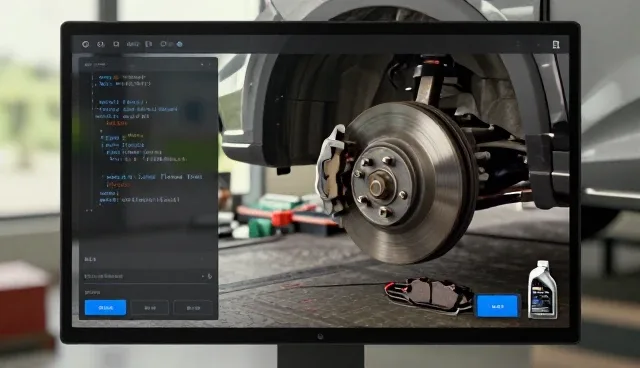Click the middle outlined button in code panel
This screenshot has width=640, height=368.
[150, 308]
